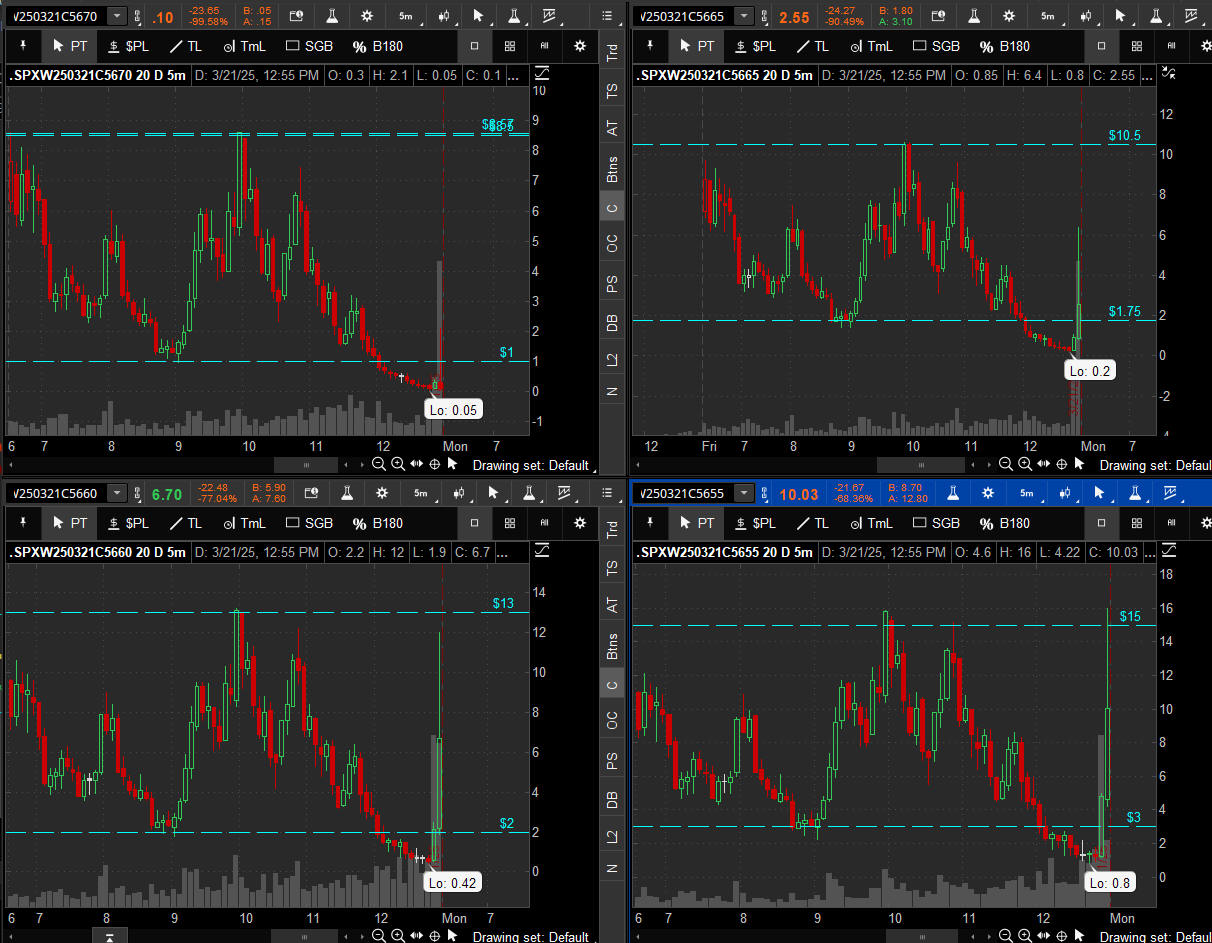Click the PT pointer button in C5660 chart

point(69,523)
